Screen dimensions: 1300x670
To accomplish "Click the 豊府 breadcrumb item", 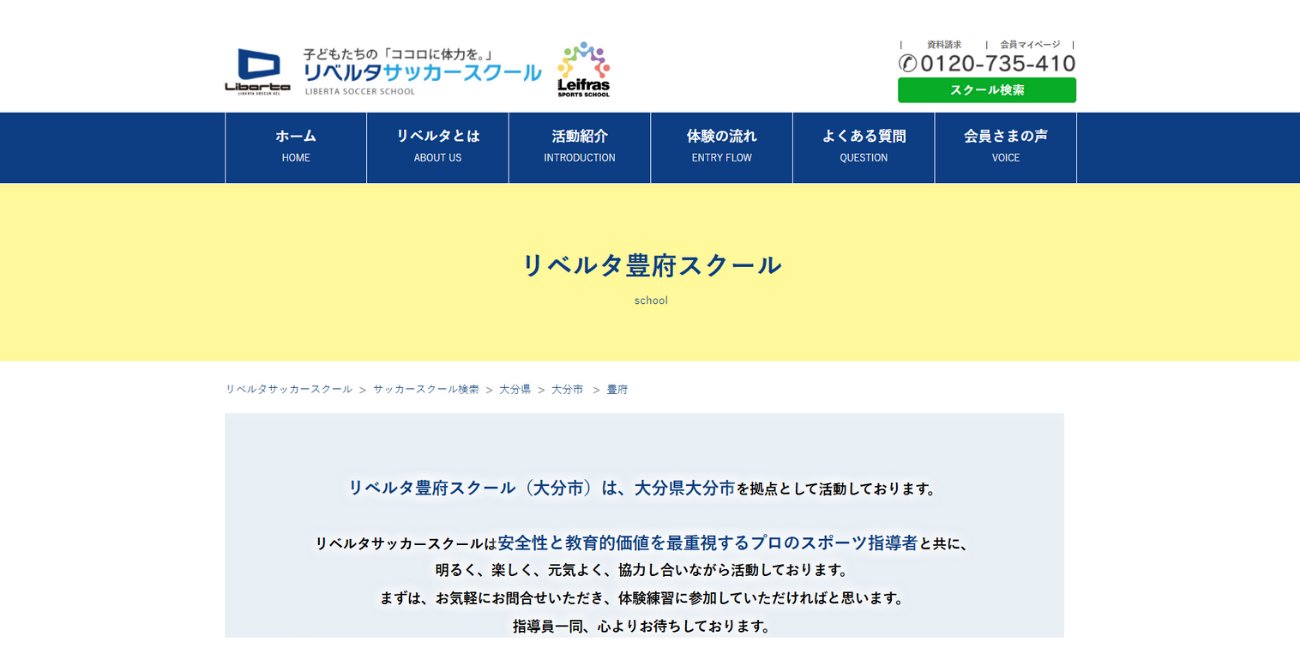I will tap(617, 389).
